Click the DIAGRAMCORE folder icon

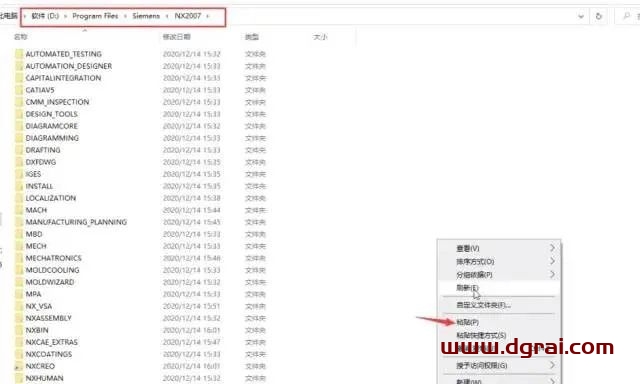click(x=19, y=126)
